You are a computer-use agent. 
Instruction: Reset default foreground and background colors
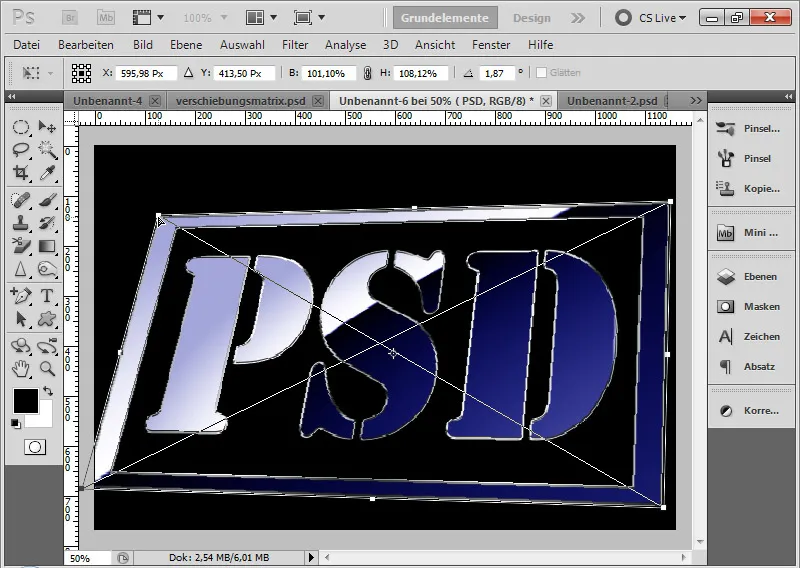pos(16,424)
